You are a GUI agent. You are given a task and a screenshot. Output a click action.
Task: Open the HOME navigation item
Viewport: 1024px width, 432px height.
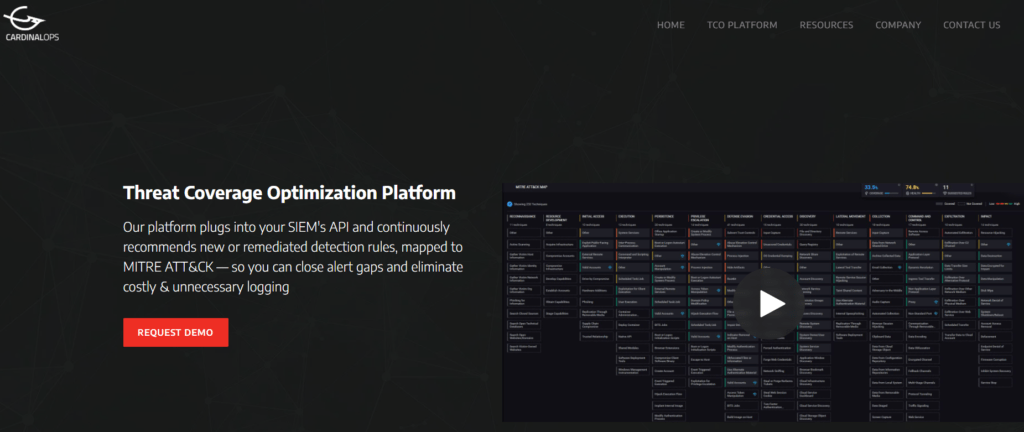coord(671,25)
